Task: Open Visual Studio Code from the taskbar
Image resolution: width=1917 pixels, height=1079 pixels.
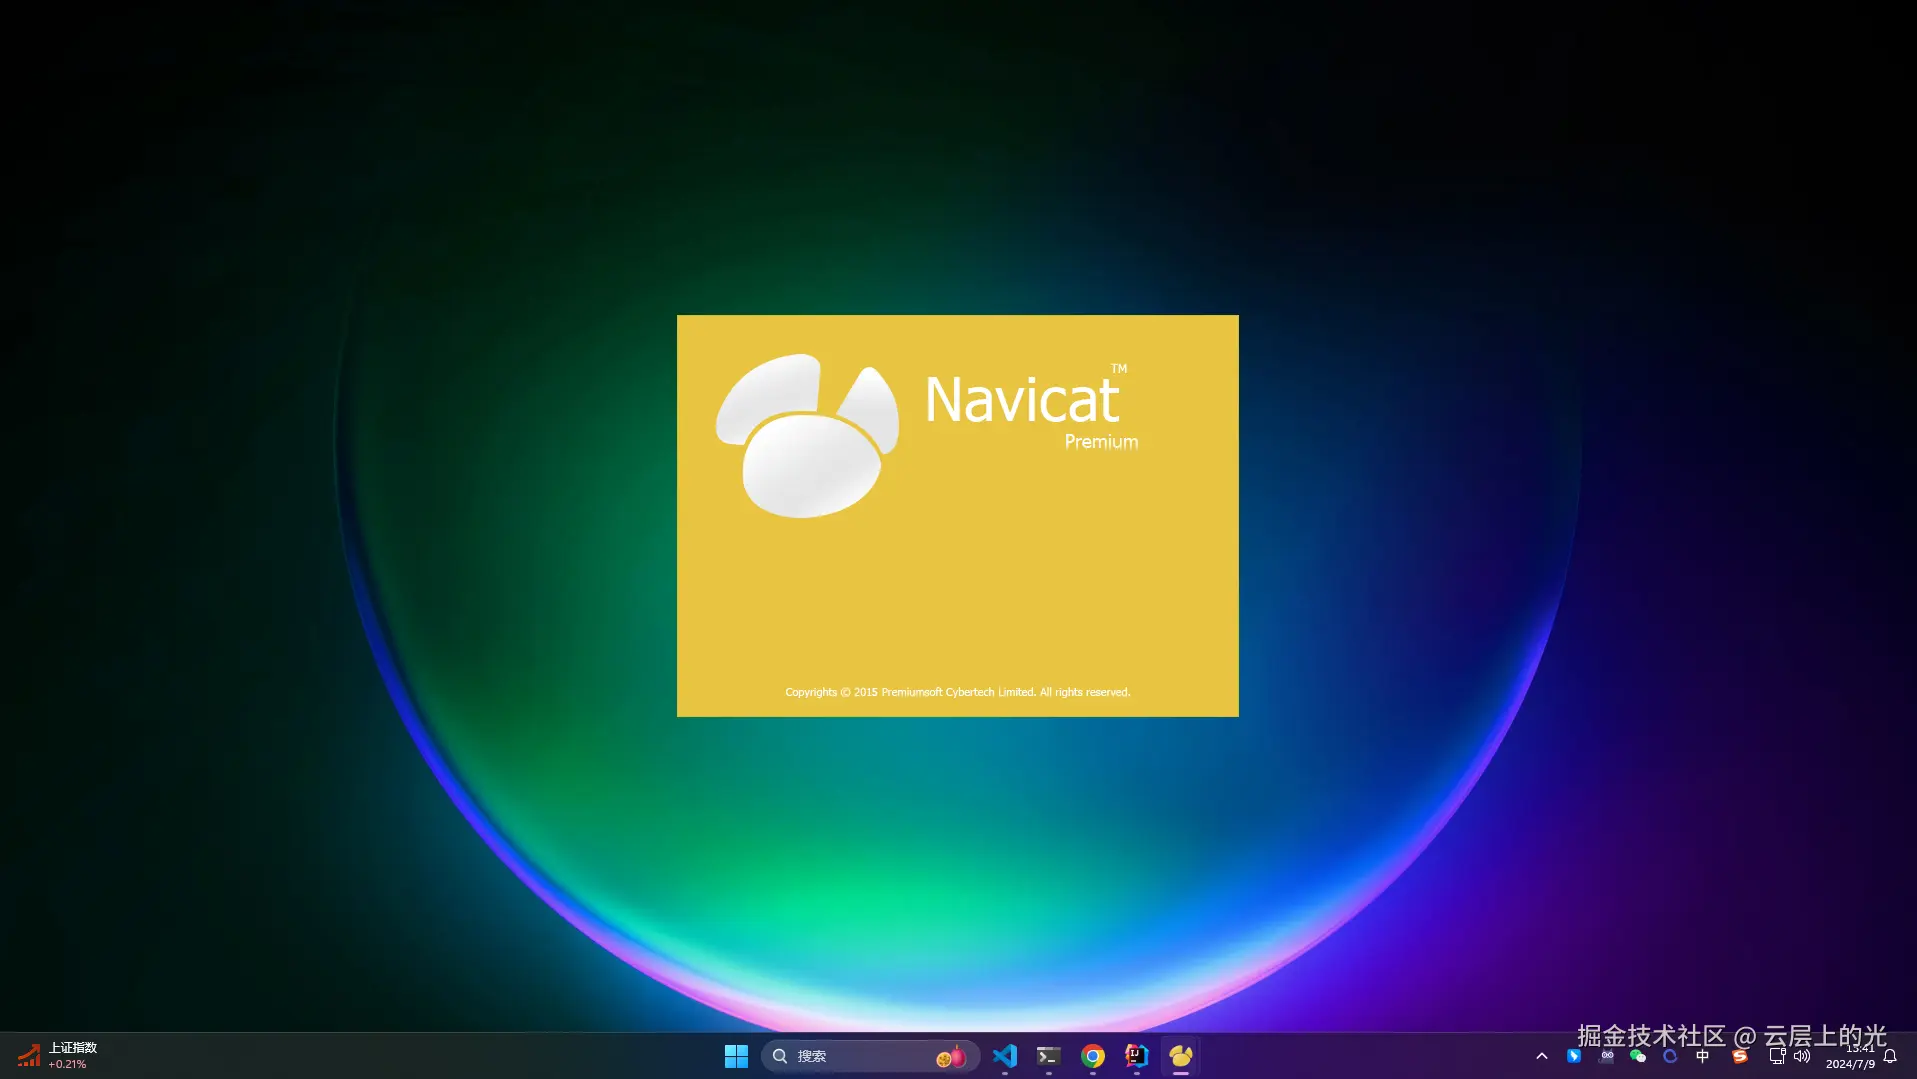Action: tap(1005, 1056)
